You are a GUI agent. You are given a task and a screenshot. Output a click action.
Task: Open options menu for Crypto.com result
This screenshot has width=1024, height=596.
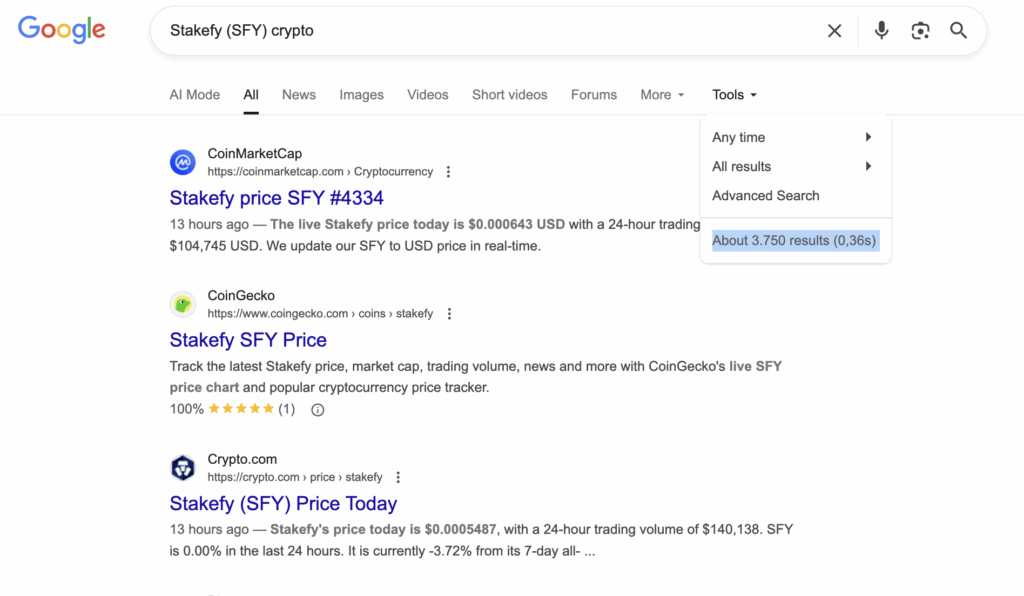pos(398,478)
